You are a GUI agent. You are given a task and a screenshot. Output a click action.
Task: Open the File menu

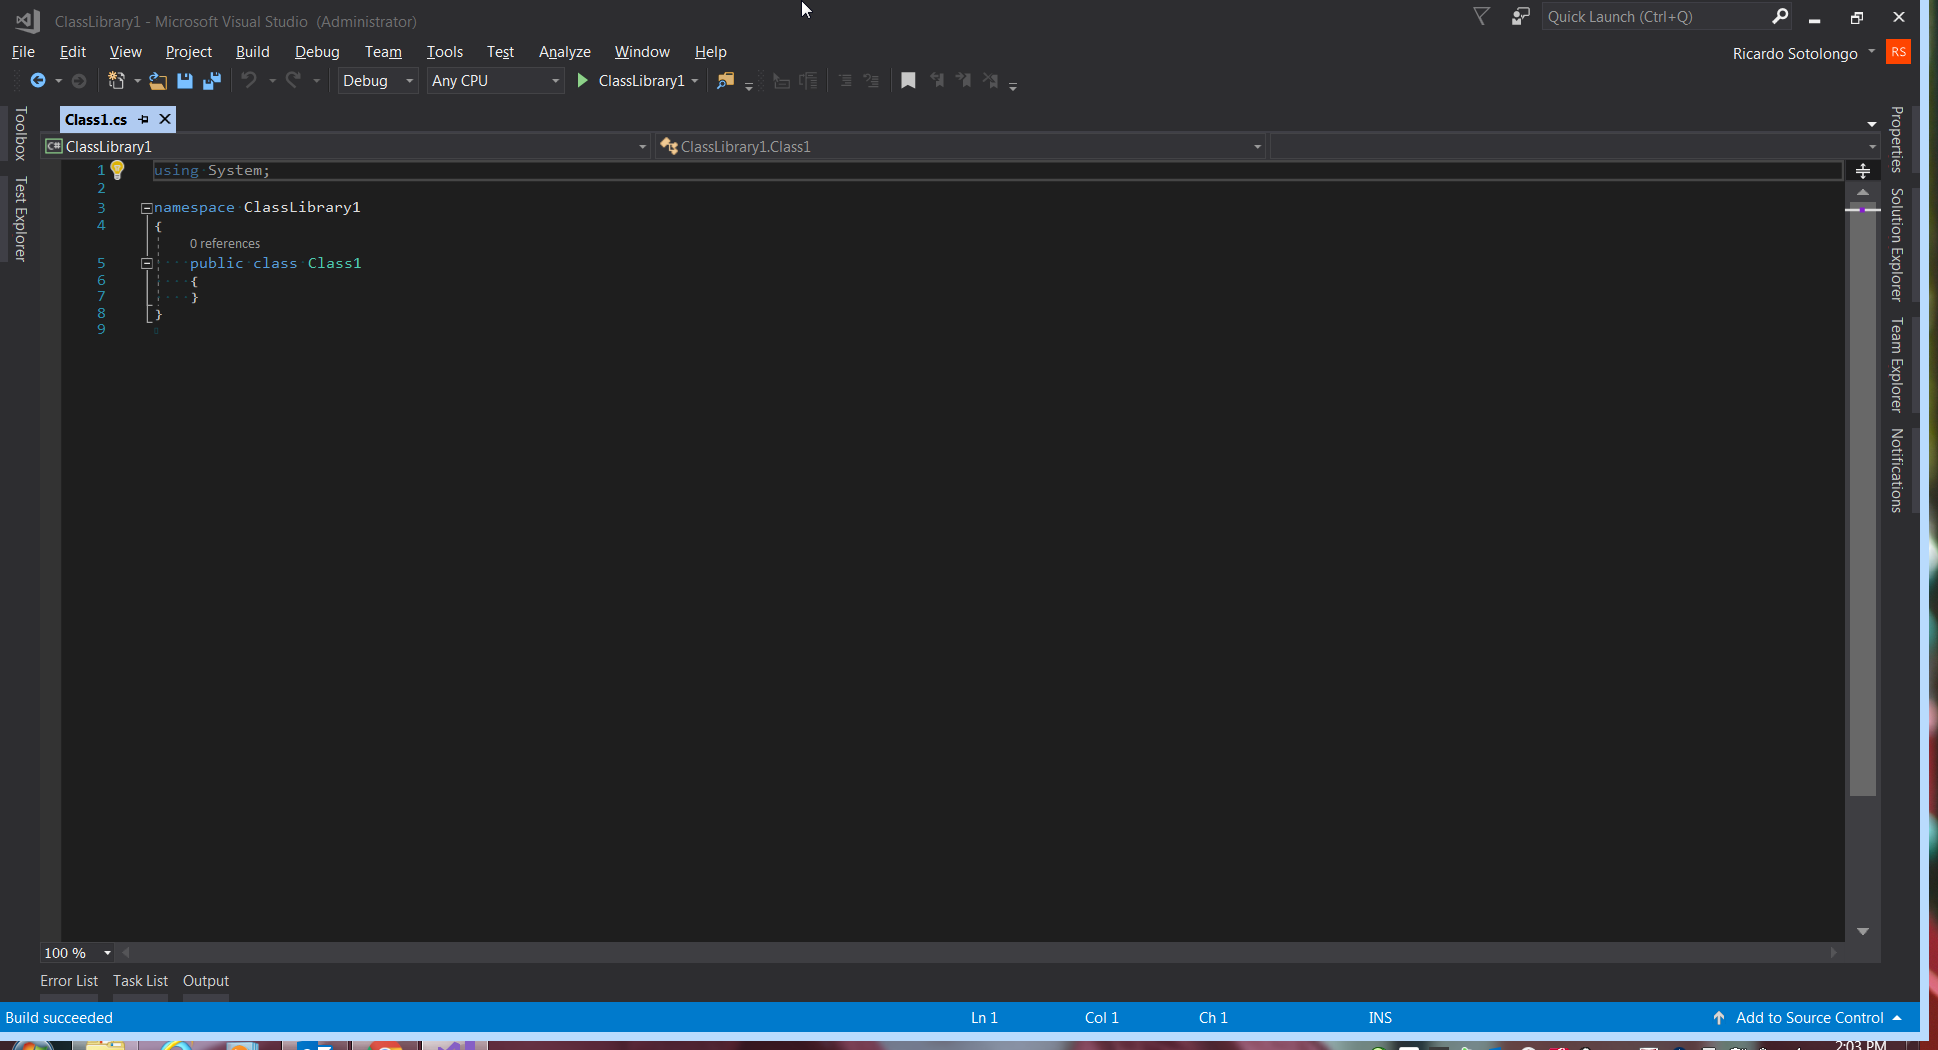23,52
